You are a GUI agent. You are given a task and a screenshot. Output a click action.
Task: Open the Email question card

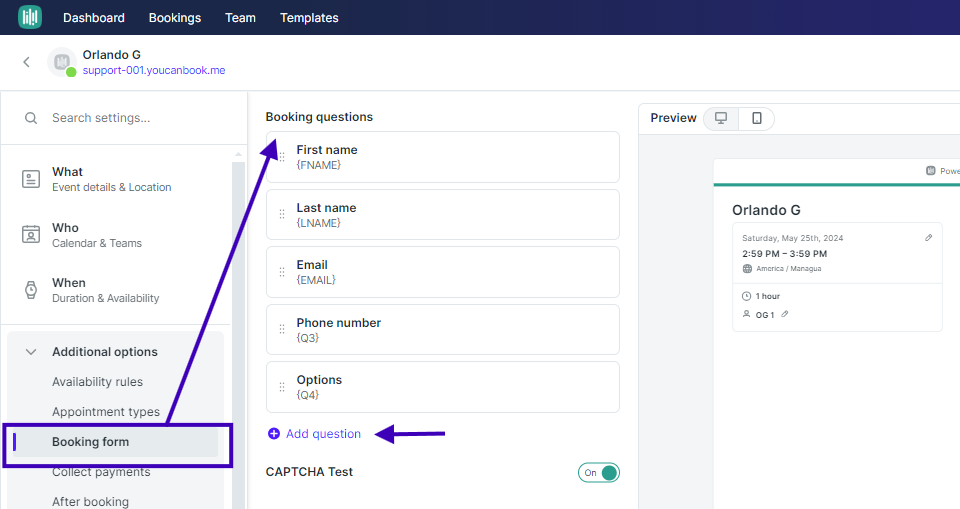click(x=443, y=272)
